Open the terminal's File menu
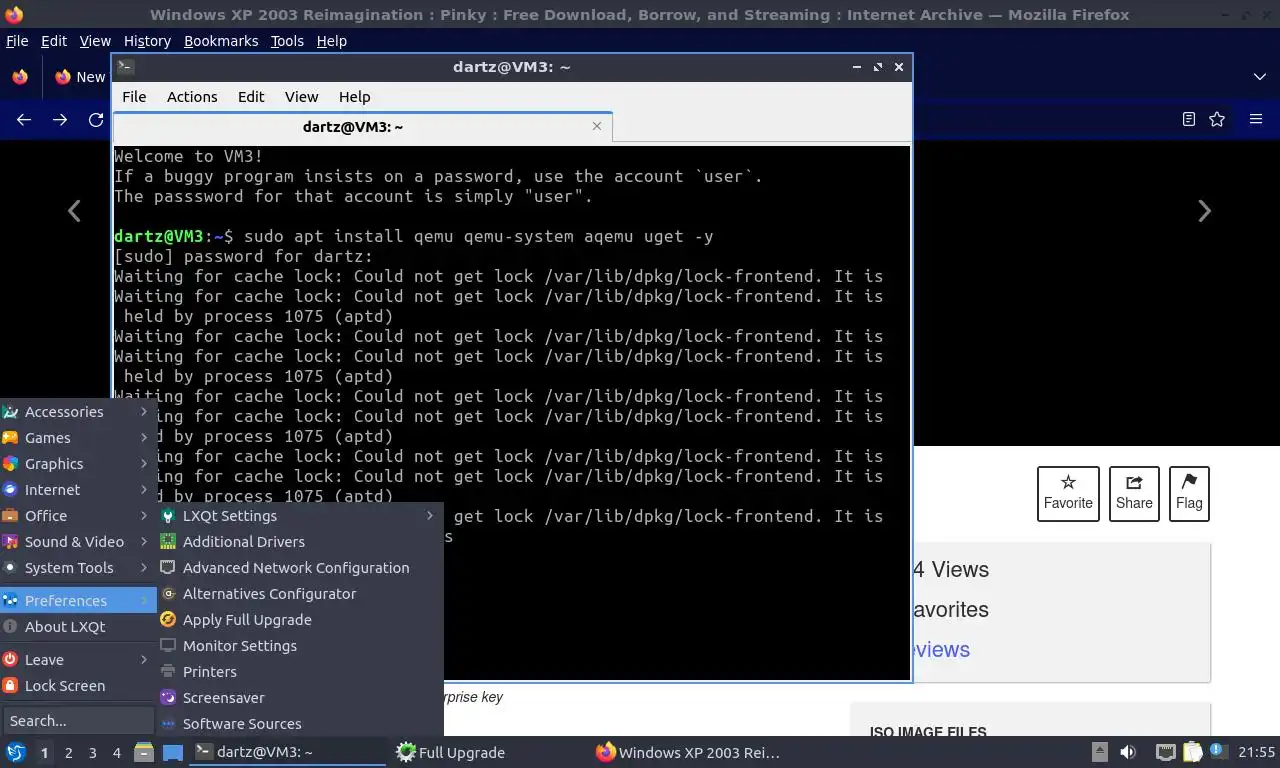This screenshot has width=1280, height=768. point(134,97)
